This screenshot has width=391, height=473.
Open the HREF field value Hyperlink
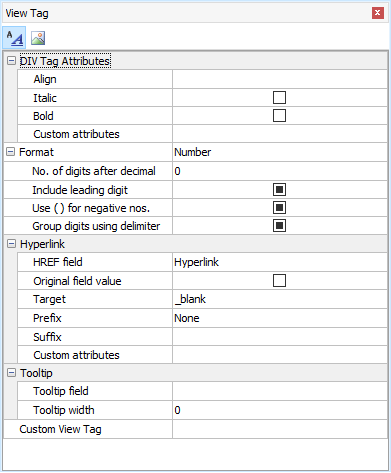coord(280,262)
